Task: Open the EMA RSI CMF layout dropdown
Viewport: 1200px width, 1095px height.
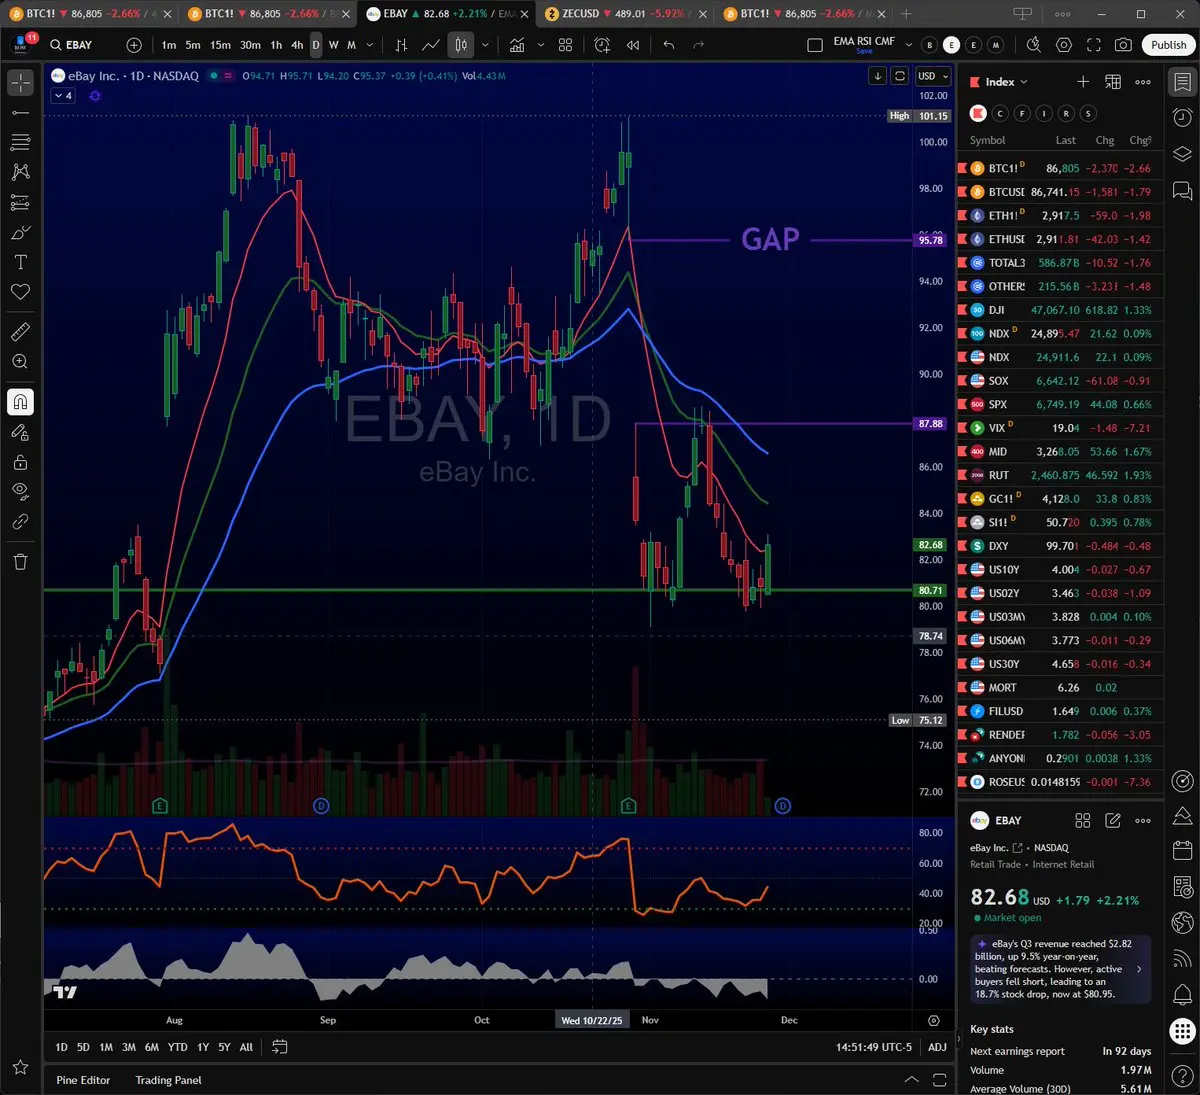Action: (909, 45)
